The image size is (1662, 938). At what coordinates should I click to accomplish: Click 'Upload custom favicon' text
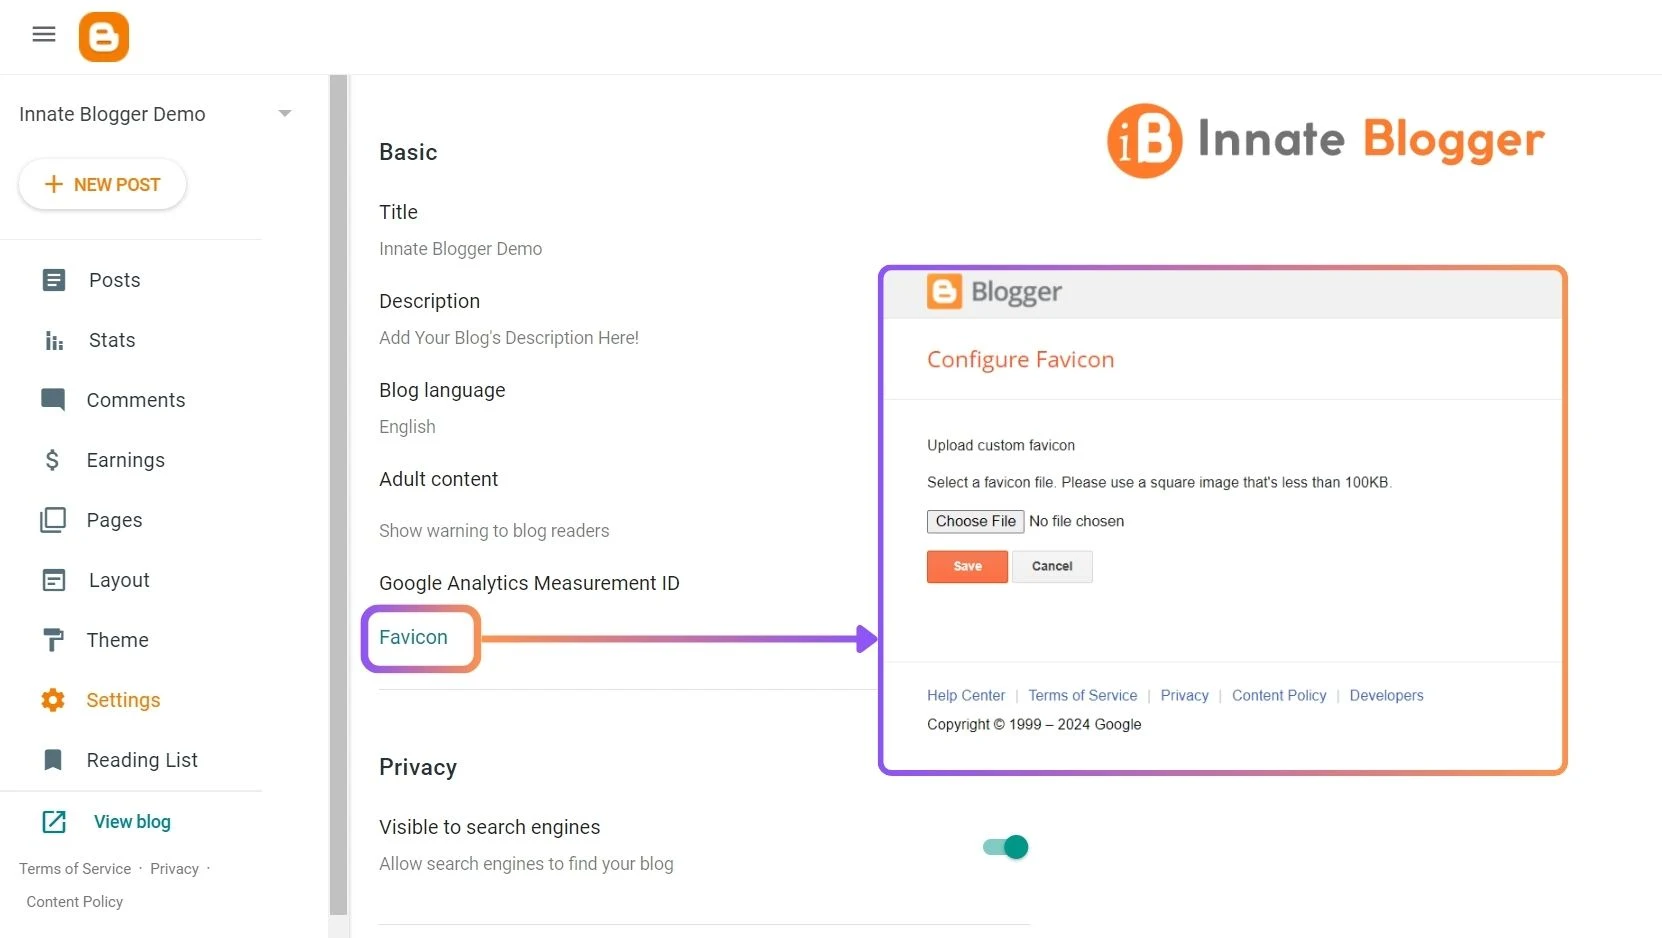click(1001, 445)
